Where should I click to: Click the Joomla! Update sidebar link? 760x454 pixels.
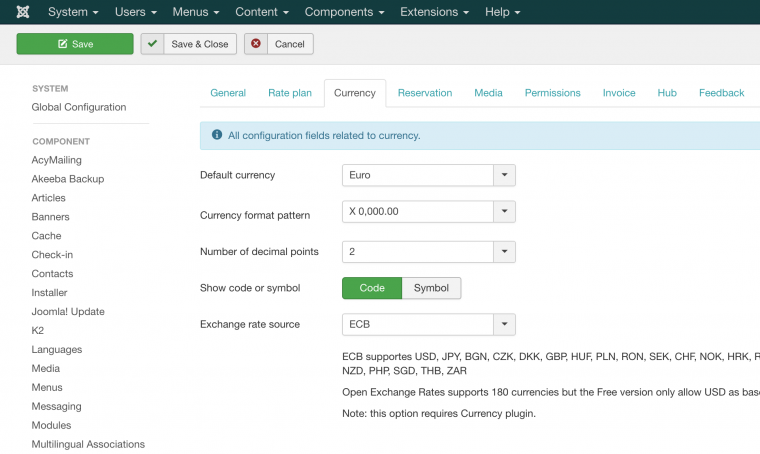pos(68,312)
